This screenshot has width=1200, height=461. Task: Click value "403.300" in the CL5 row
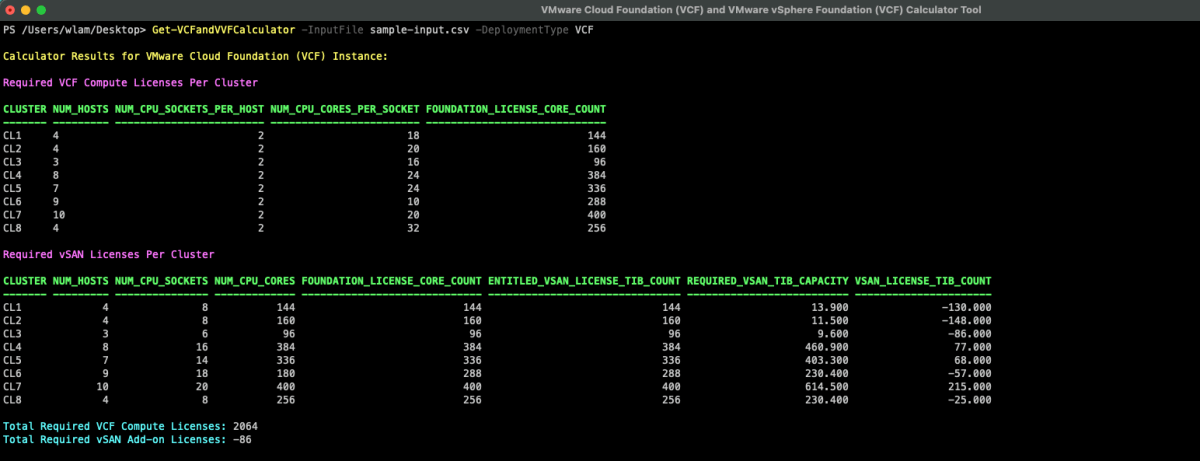(x=827, y=360)
